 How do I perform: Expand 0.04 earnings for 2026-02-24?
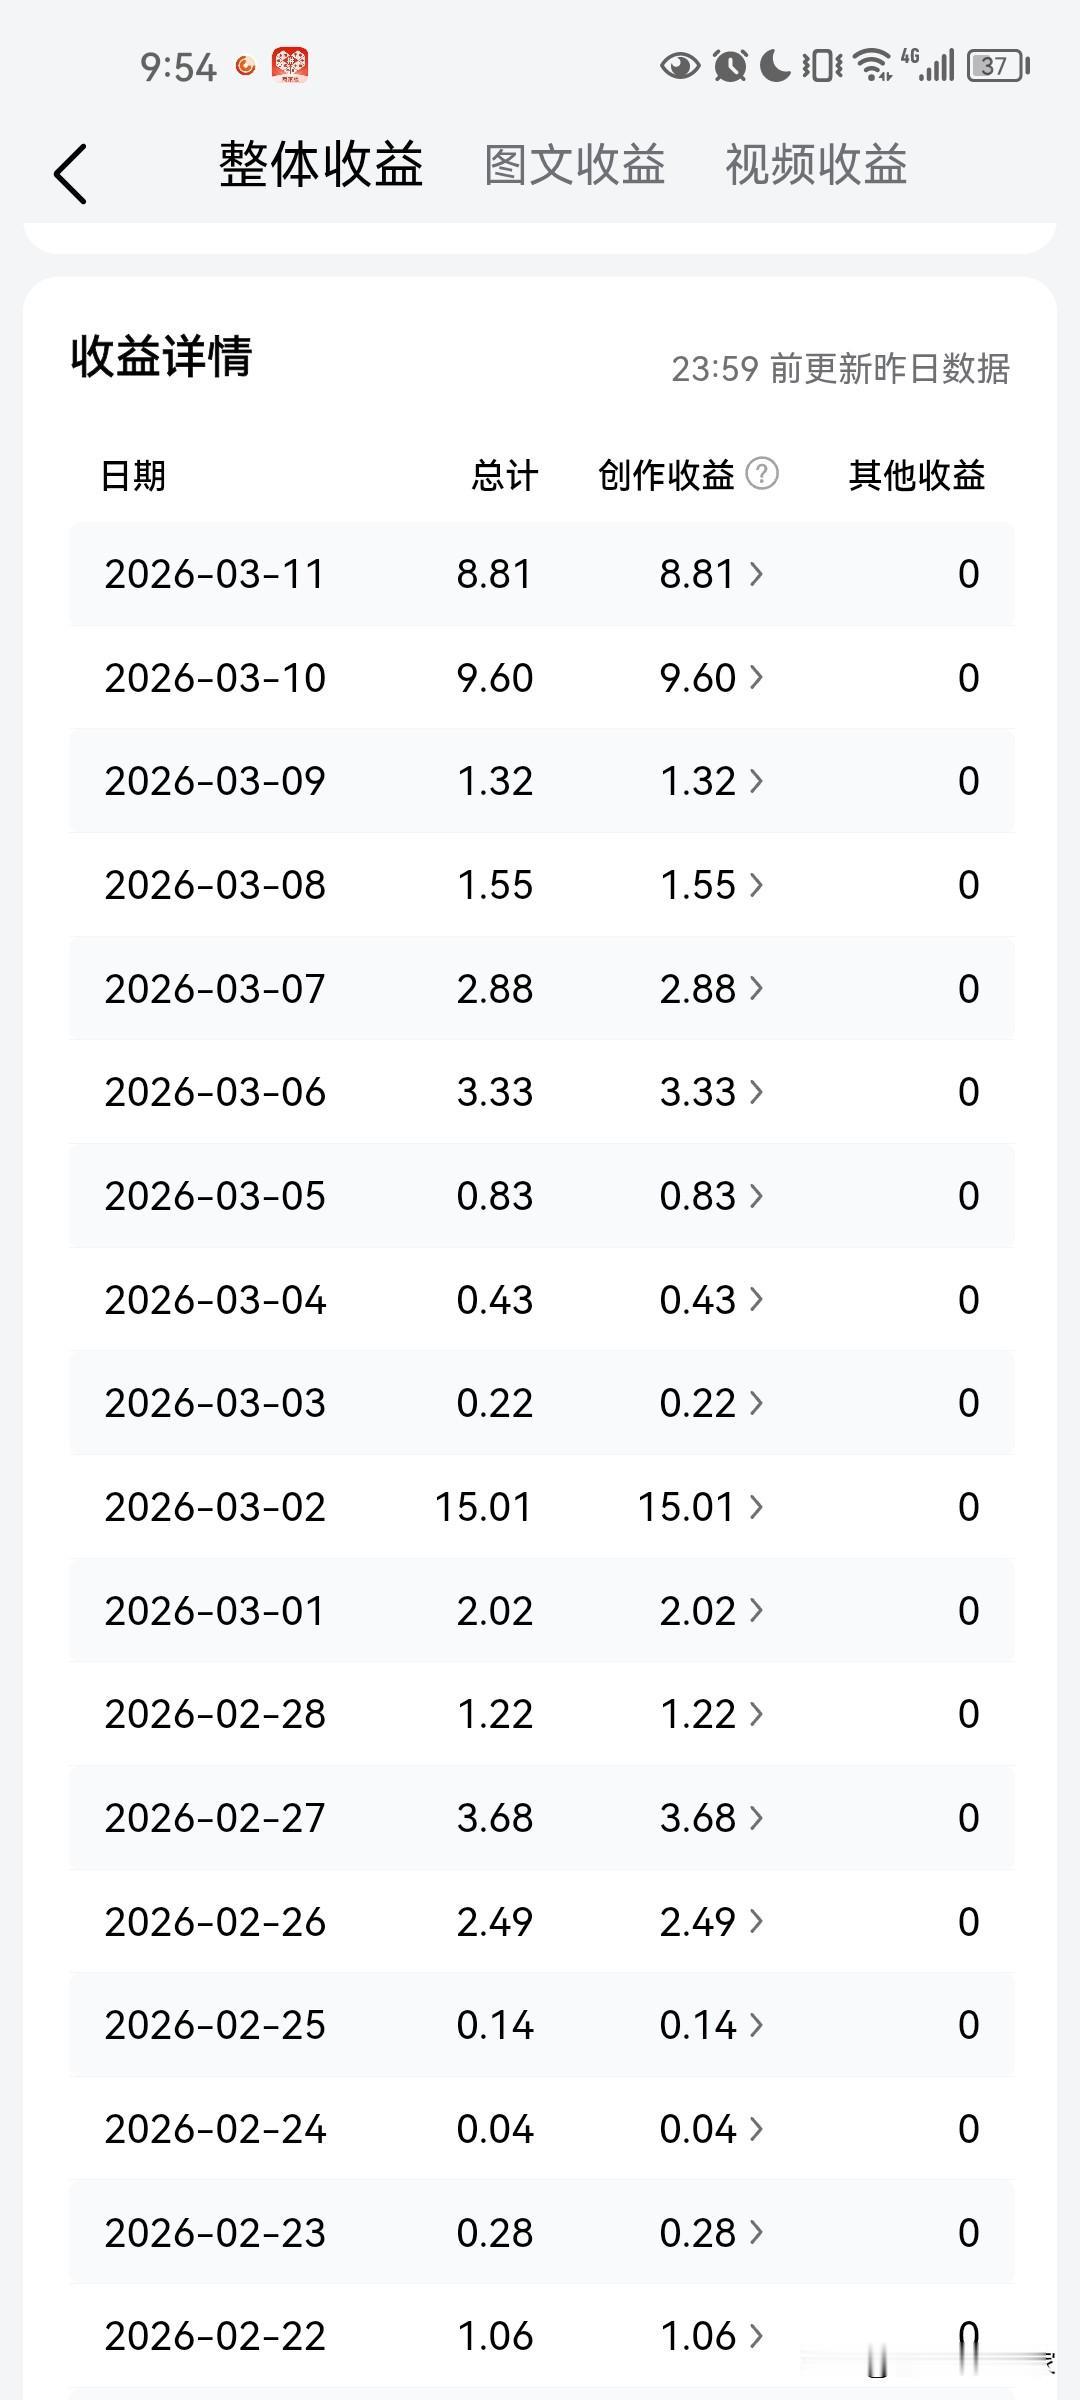711,2129
